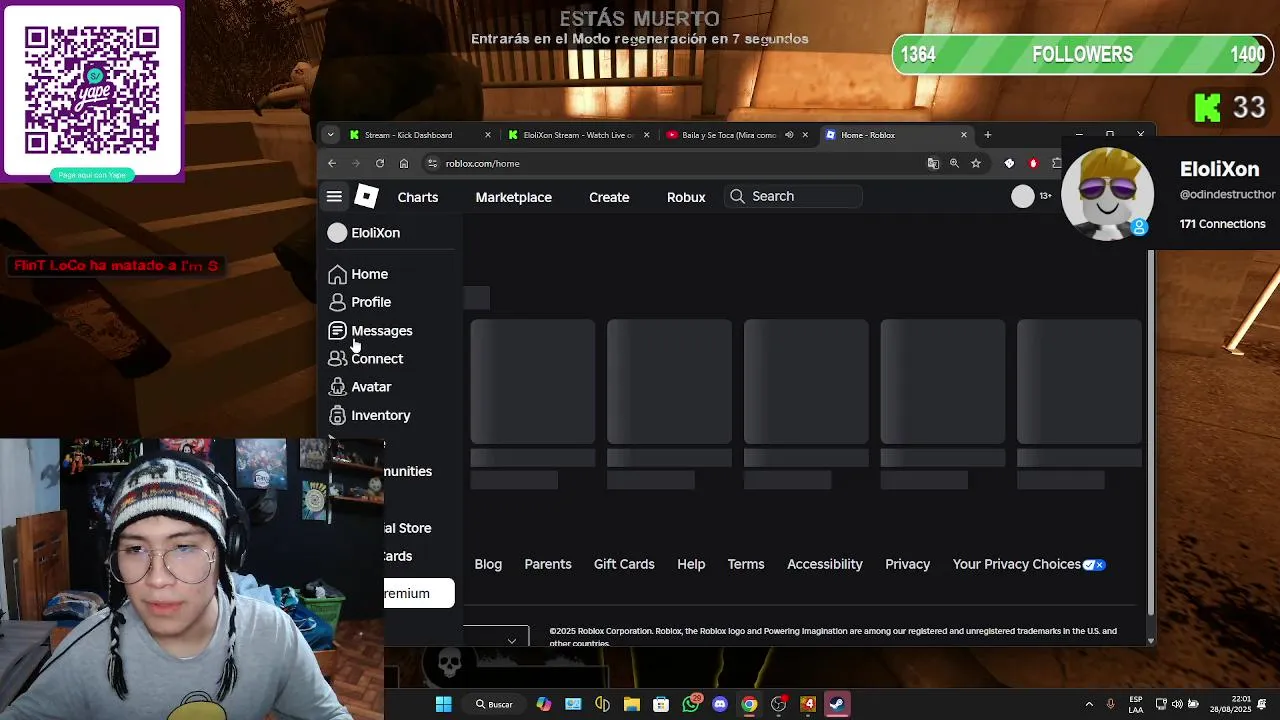The width and height of the screenshot is (1280, 720).
Task: Open the Terms footer link
Action: [746, 564]
